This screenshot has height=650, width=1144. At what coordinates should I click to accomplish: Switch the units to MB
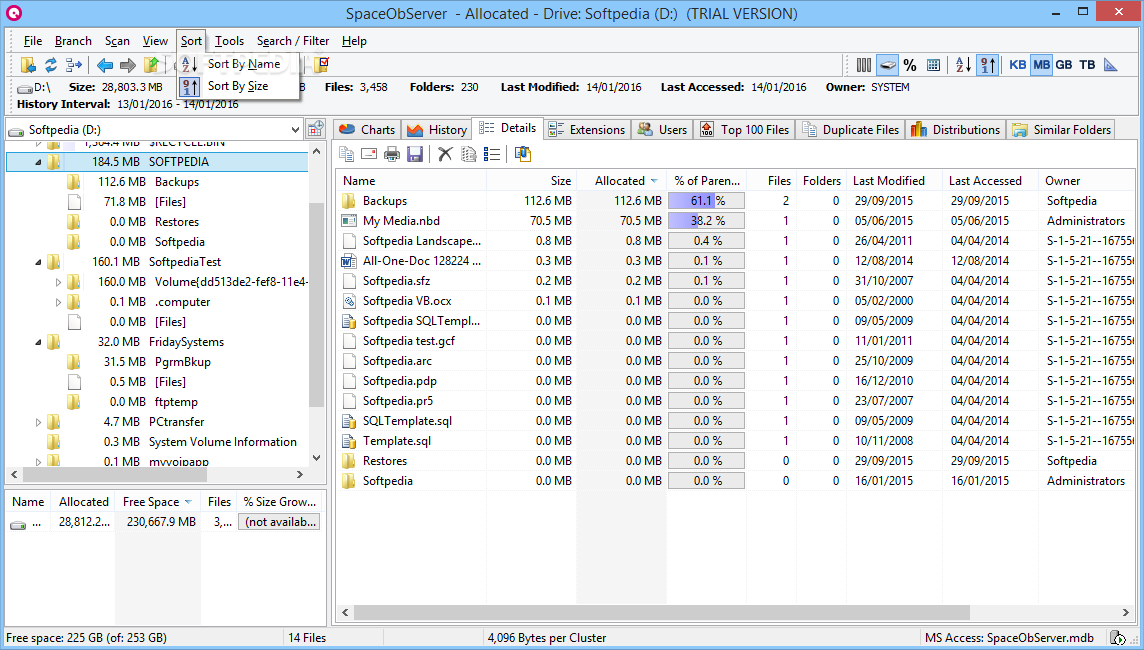pos(1042,65)
